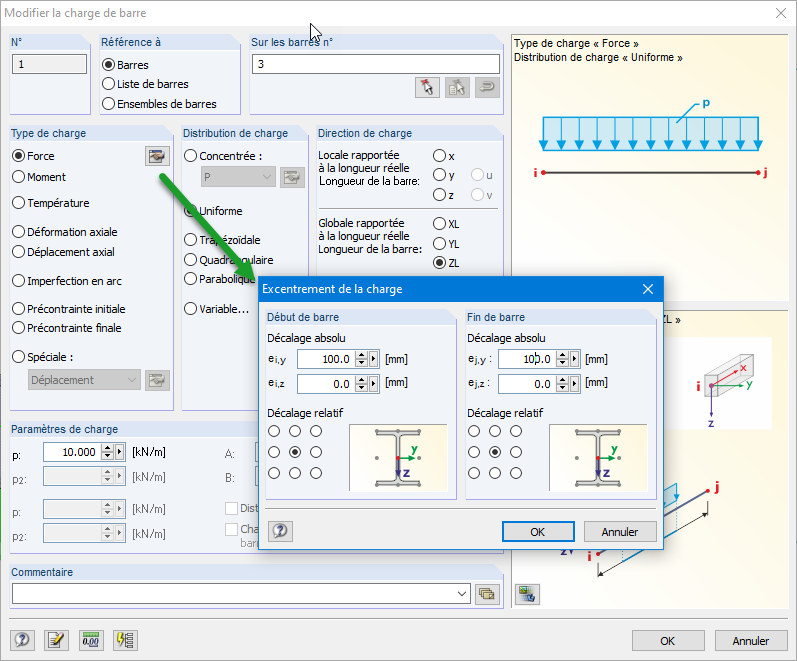
Task: Click the I-section diagram under Début de barre
Action: click(398, 458)
